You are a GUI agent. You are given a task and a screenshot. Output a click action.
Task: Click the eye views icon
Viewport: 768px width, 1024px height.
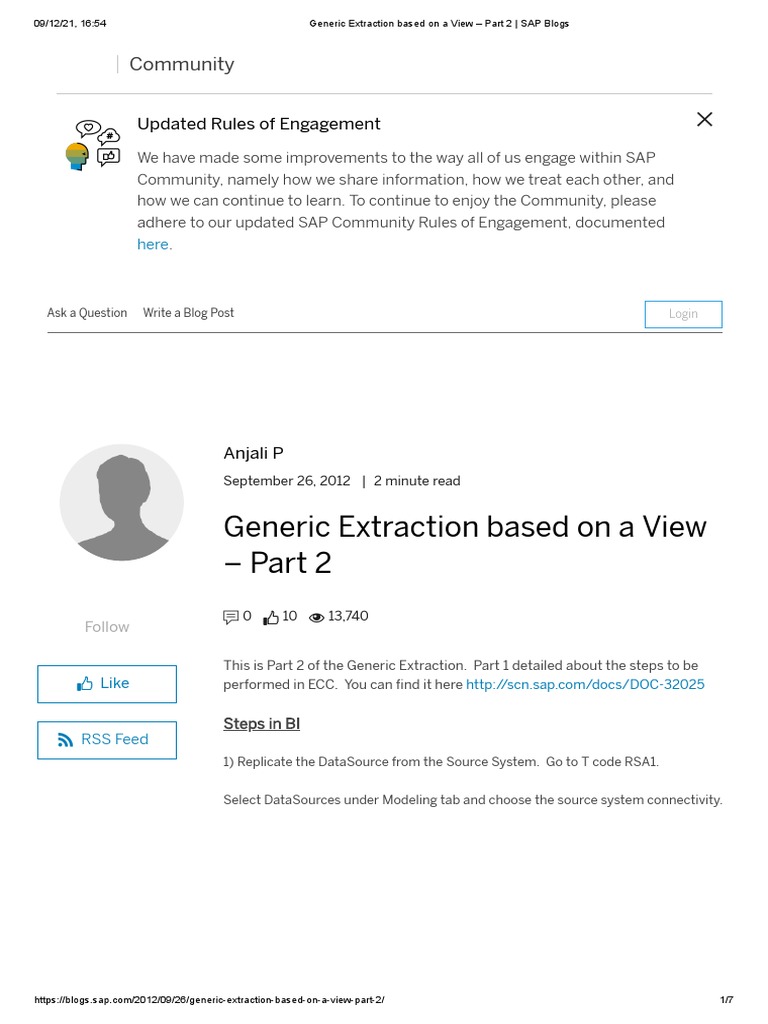317,617
